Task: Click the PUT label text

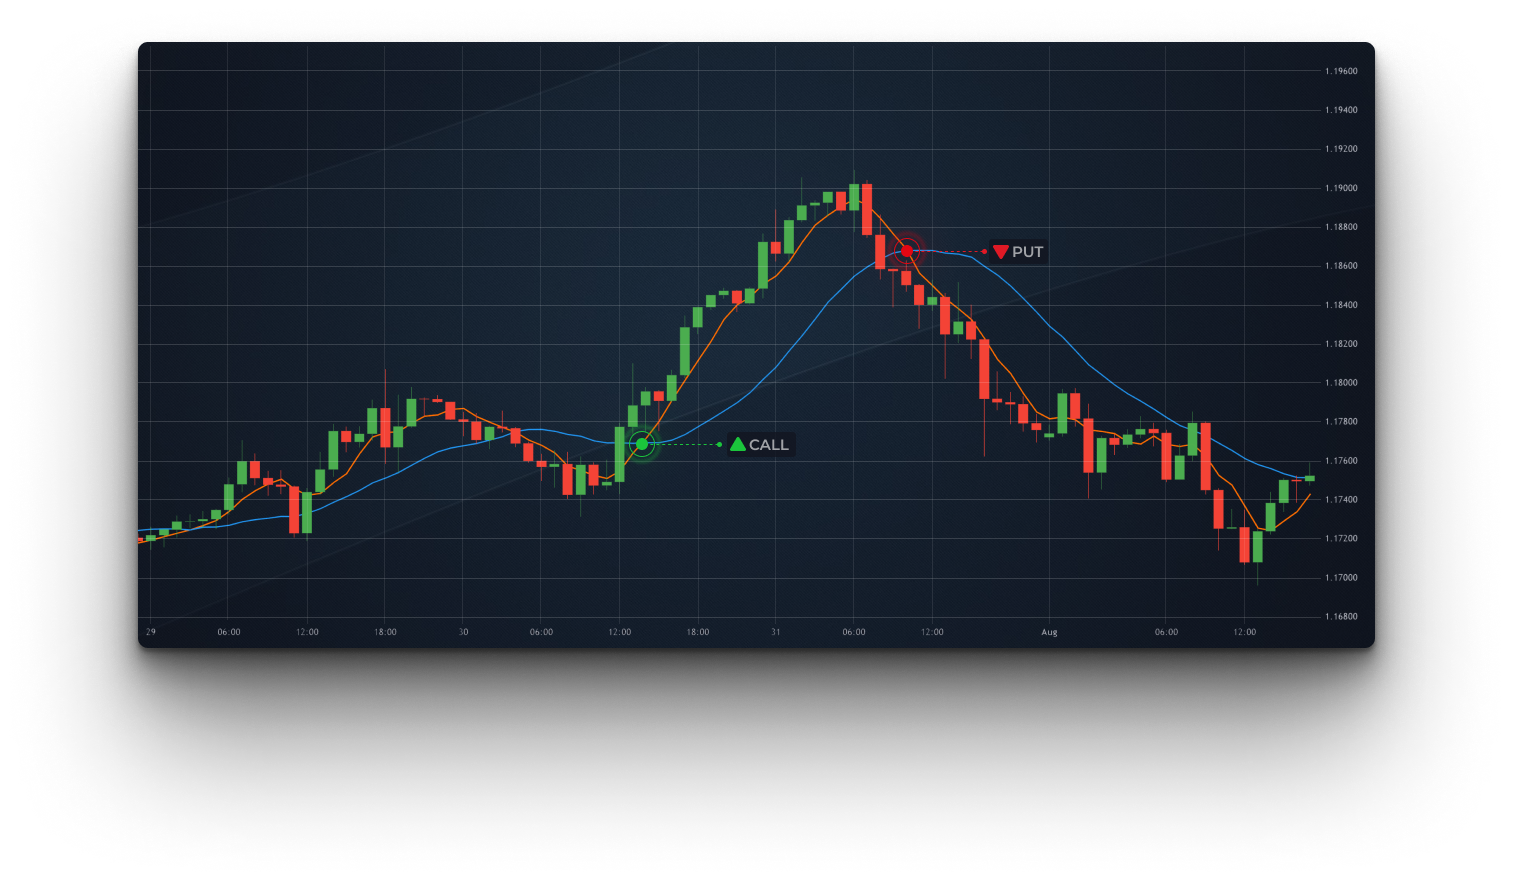Action: tap(1028, 252)
